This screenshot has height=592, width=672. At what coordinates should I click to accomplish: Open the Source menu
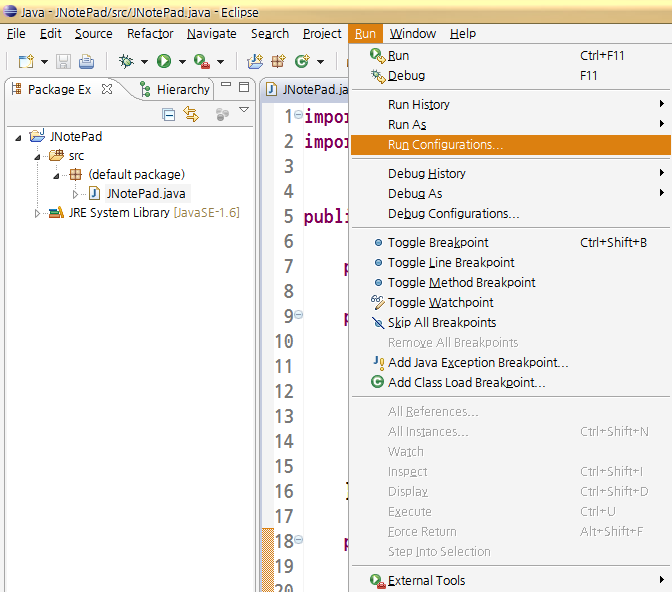(94, 33)
